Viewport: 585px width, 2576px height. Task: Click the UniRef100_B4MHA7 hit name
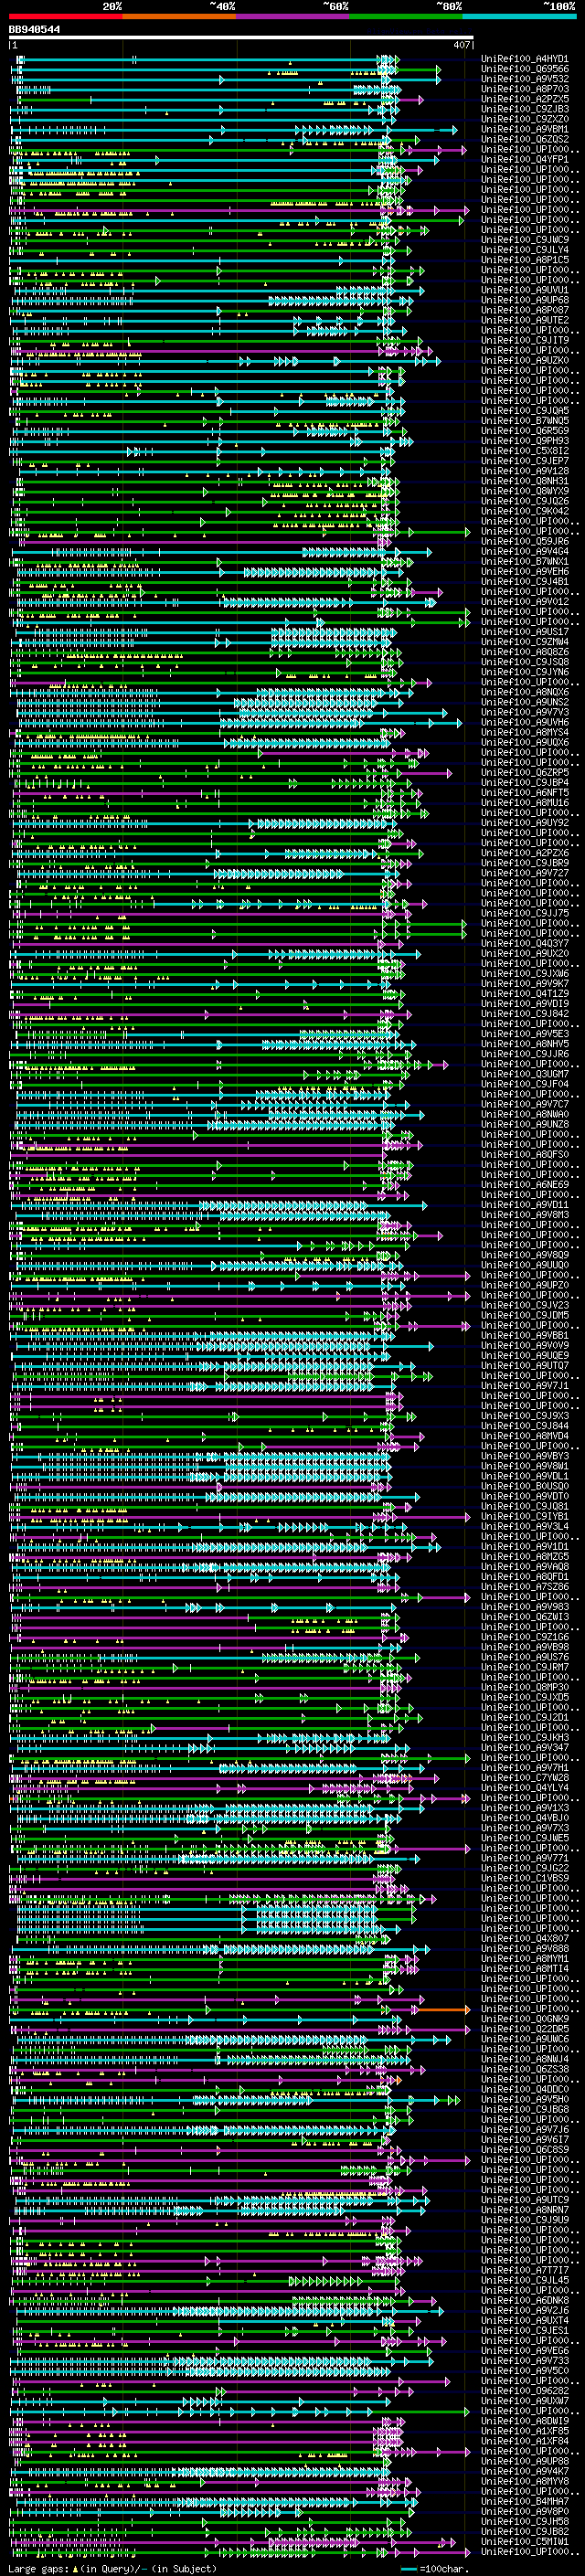tap(524, 2501)
